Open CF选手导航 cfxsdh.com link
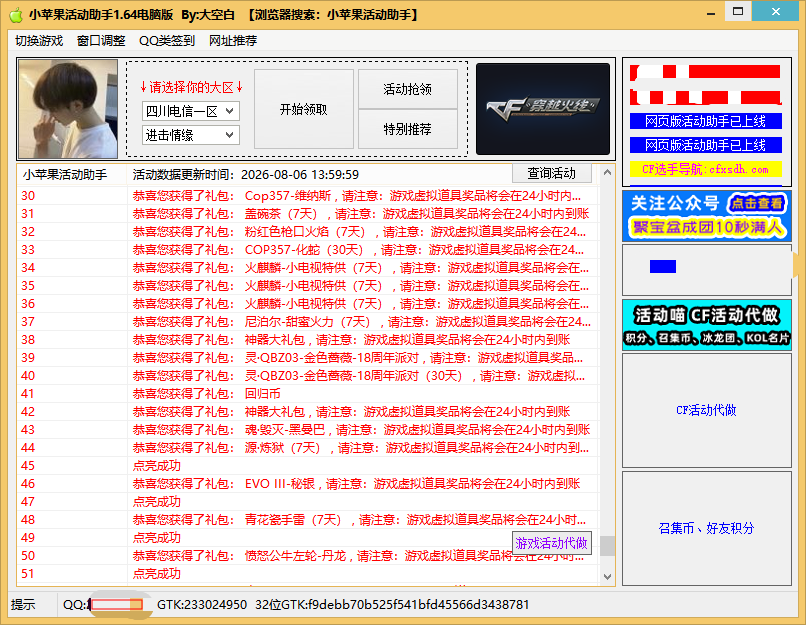Viewport: 806px width, 625px height. (x=706, y=169)
